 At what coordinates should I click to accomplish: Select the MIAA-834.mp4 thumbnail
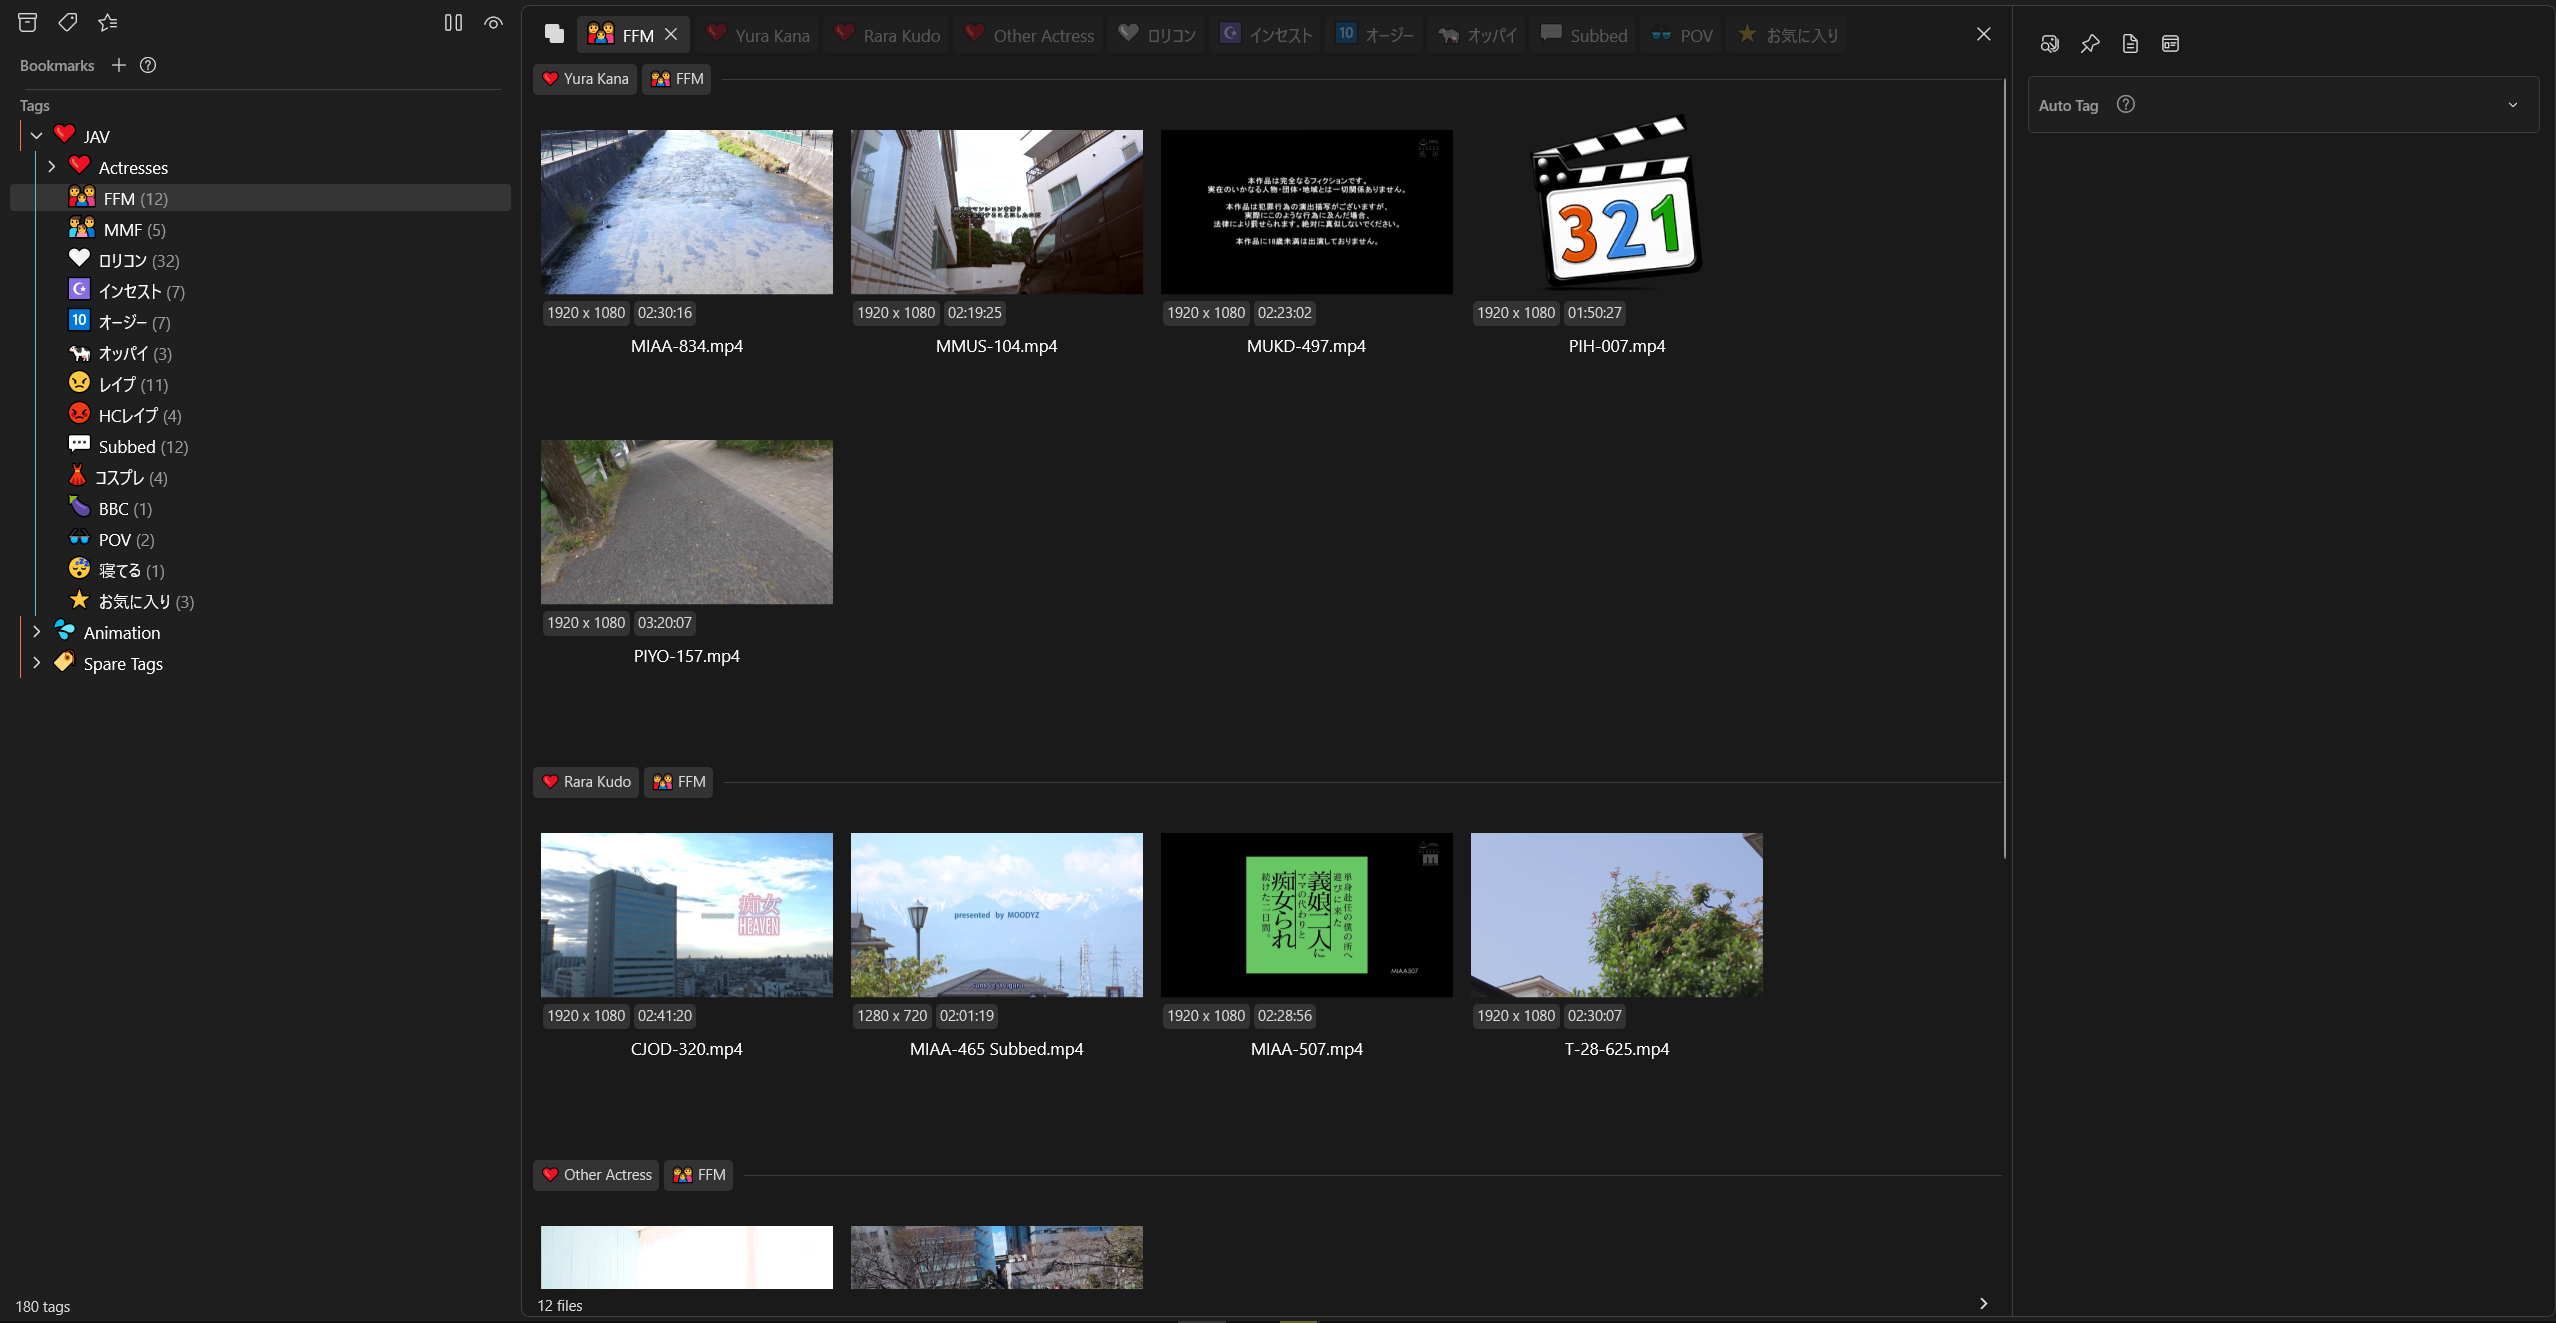(x=687, y=212)
